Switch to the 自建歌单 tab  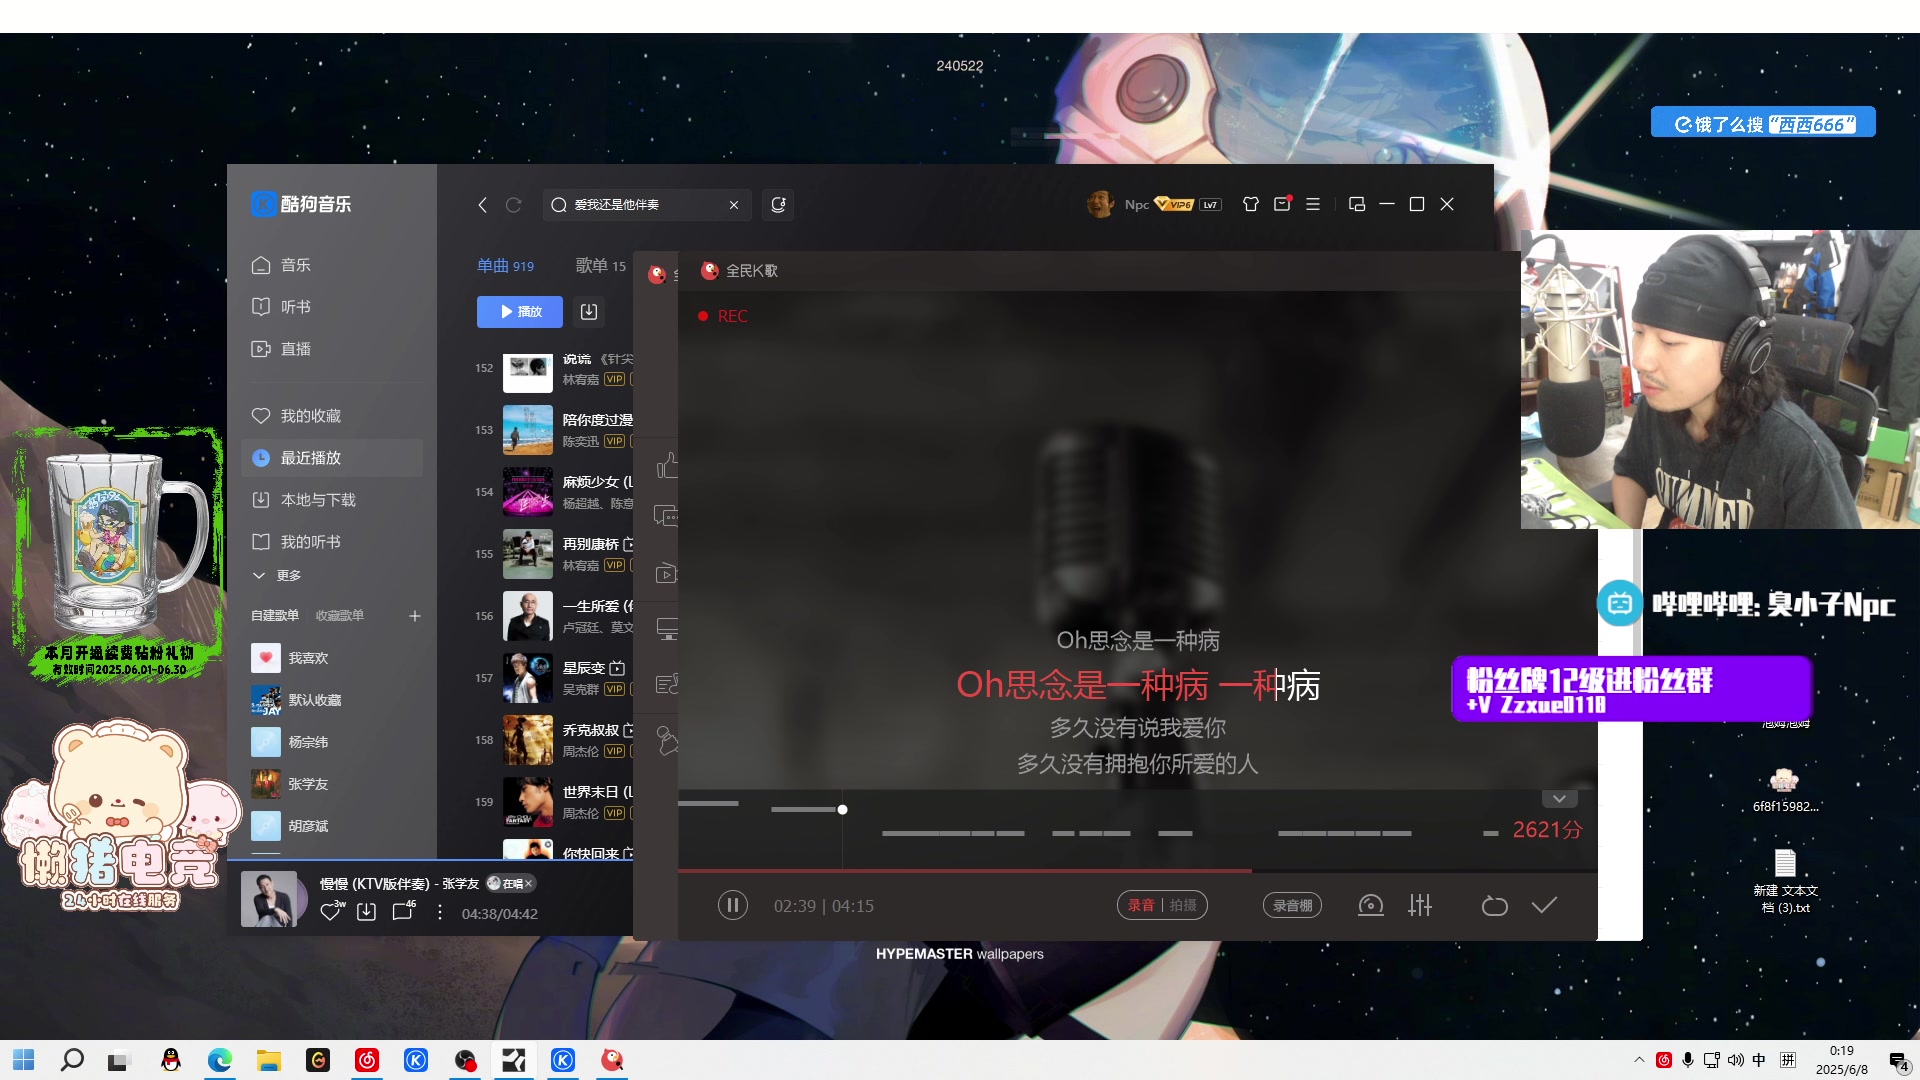pos(275,616)
